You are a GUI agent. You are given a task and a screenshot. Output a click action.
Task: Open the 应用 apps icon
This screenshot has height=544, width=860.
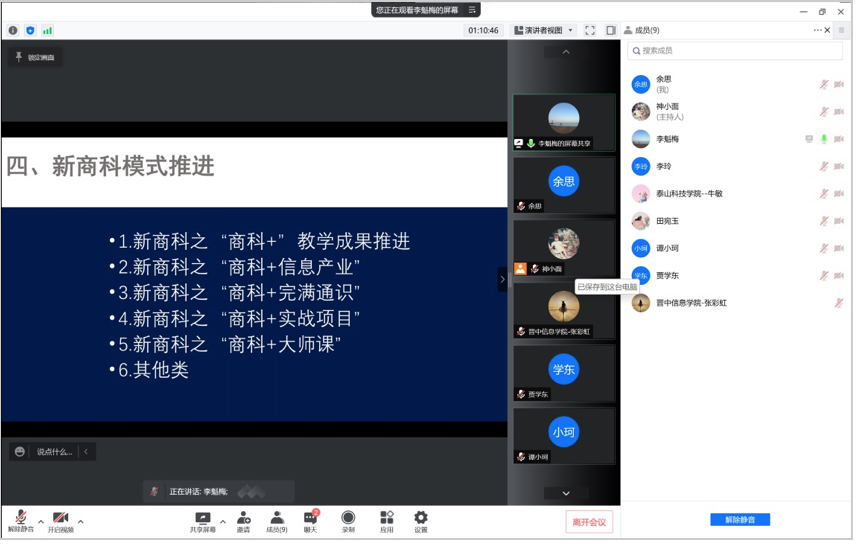pos(387,518)
